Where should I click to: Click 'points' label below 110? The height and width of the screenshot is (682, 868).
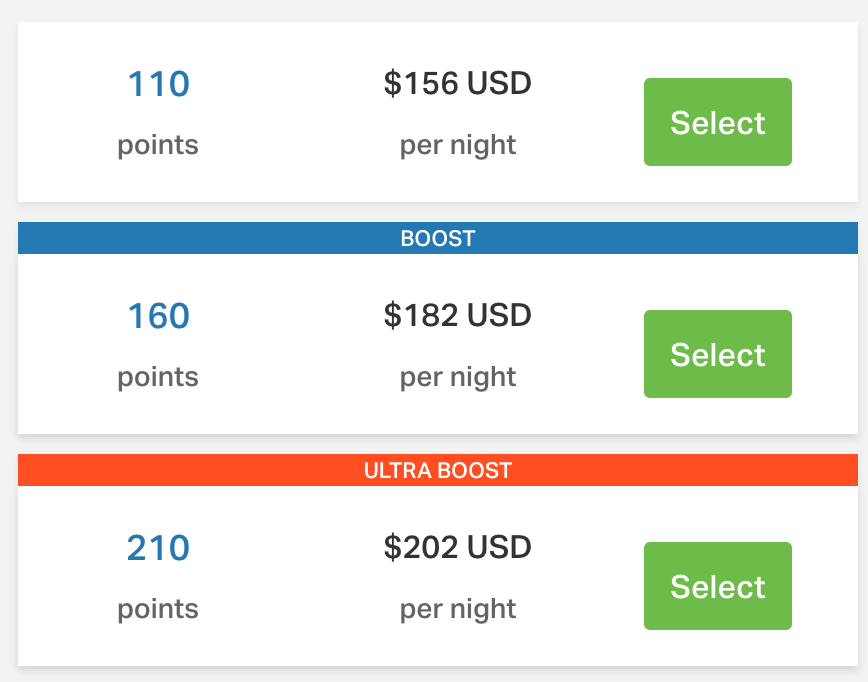coord(157,145)
